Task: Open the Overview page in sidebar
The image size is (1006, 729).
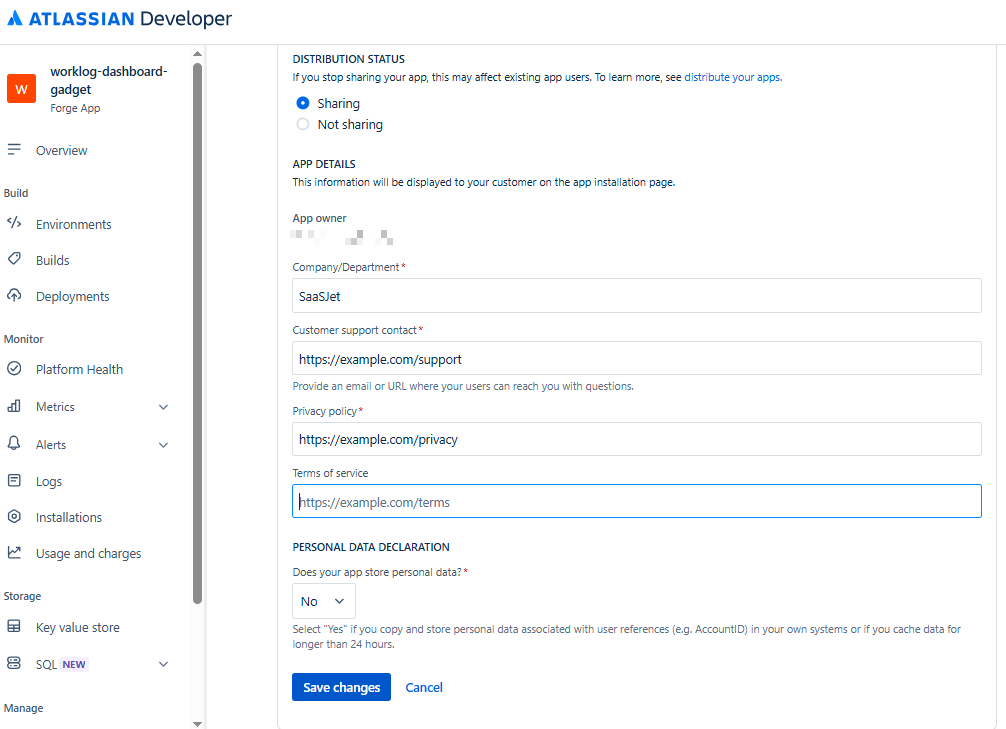Action: coord(61,150)
